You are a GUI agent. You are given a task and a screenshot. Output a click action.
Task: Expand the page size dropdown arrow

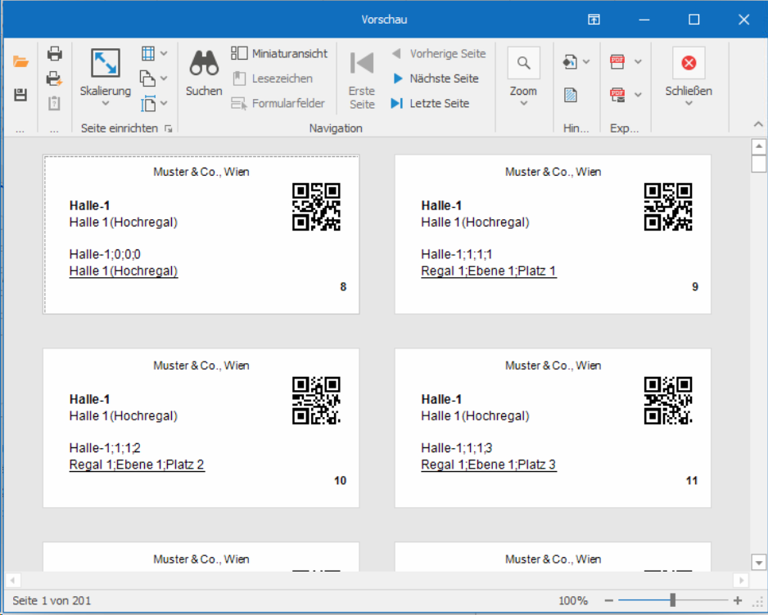pos(164,103)
